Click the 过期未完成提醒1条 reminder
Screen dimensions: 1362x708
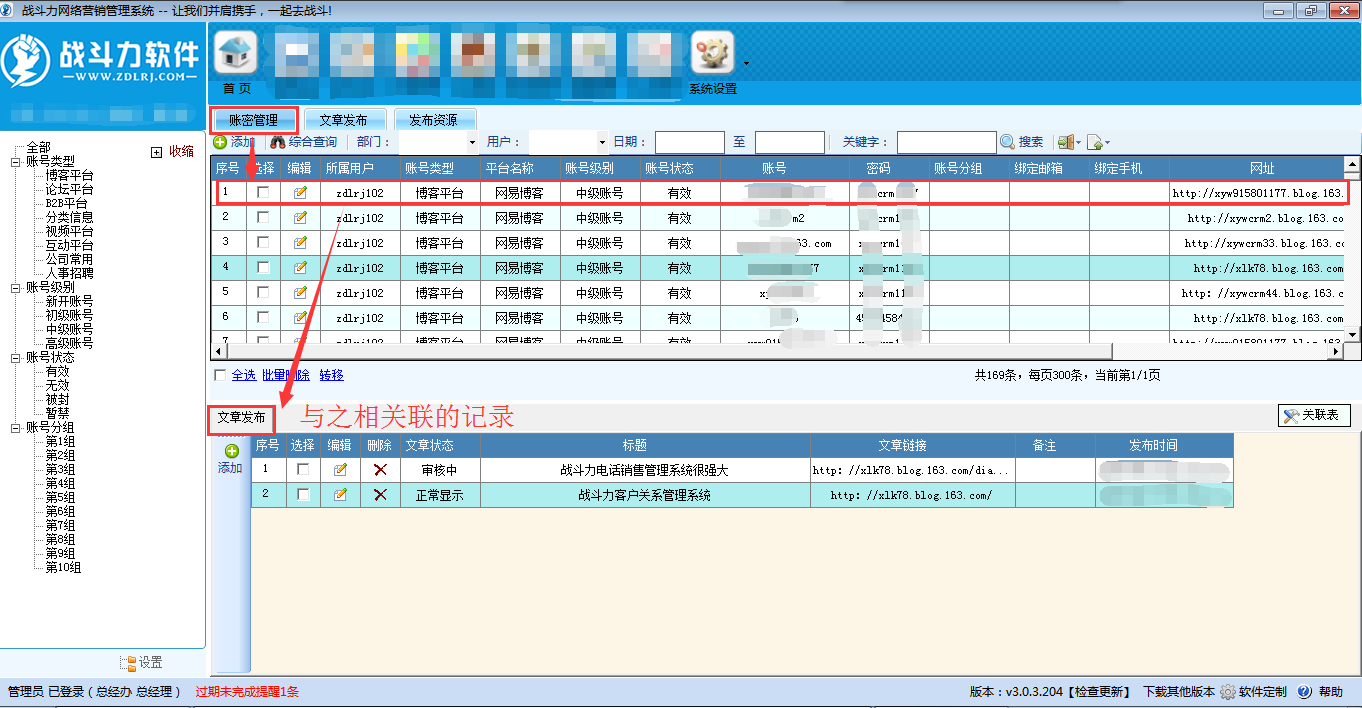pos(247,691)
